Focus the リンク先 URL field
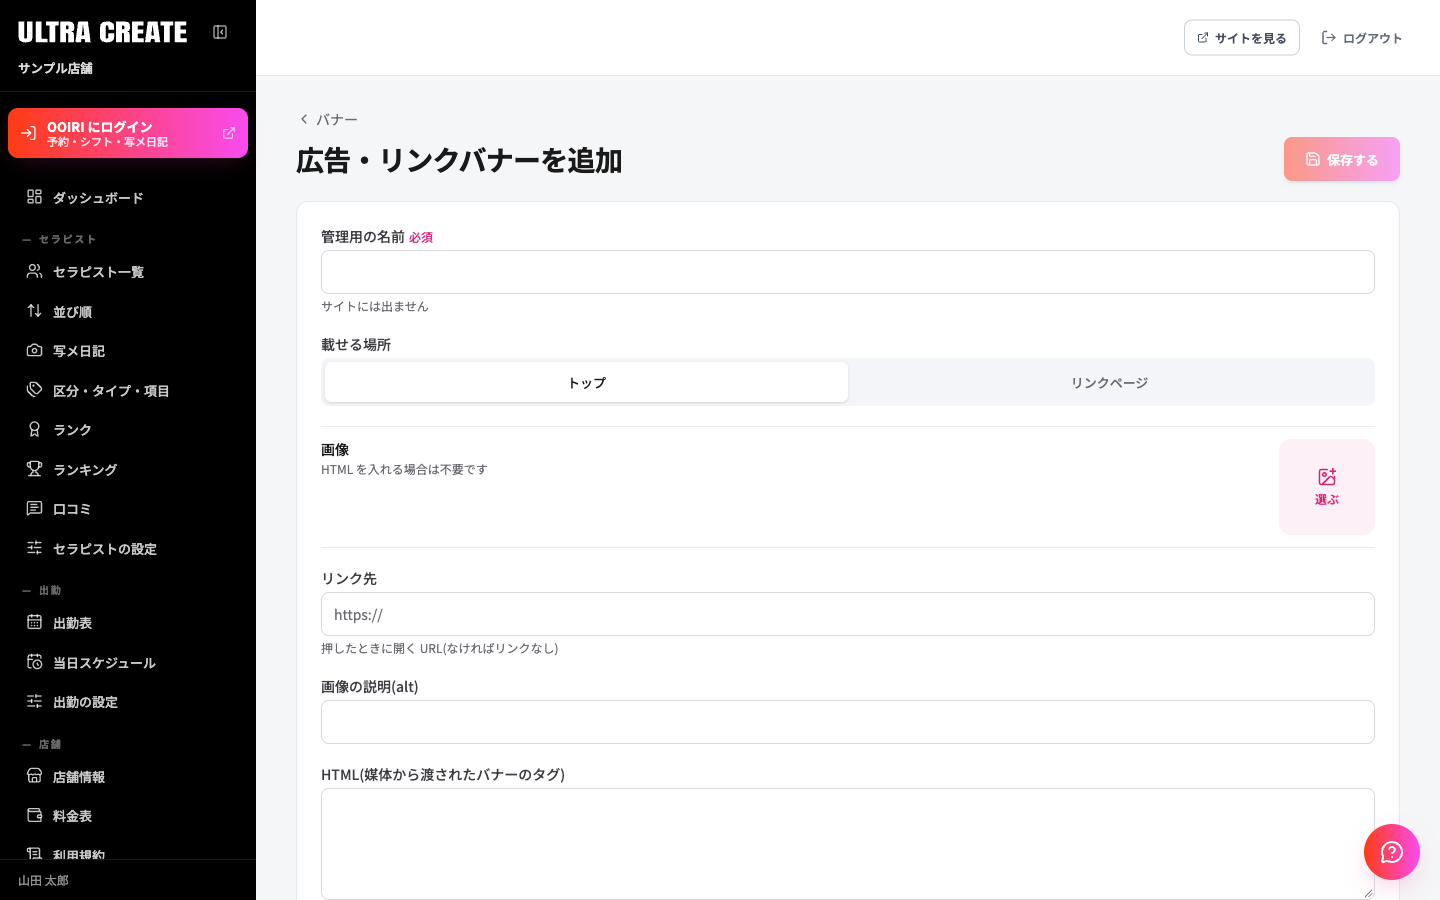The height and width of the screenshot is (900, 1440). (x=848, y=614)
